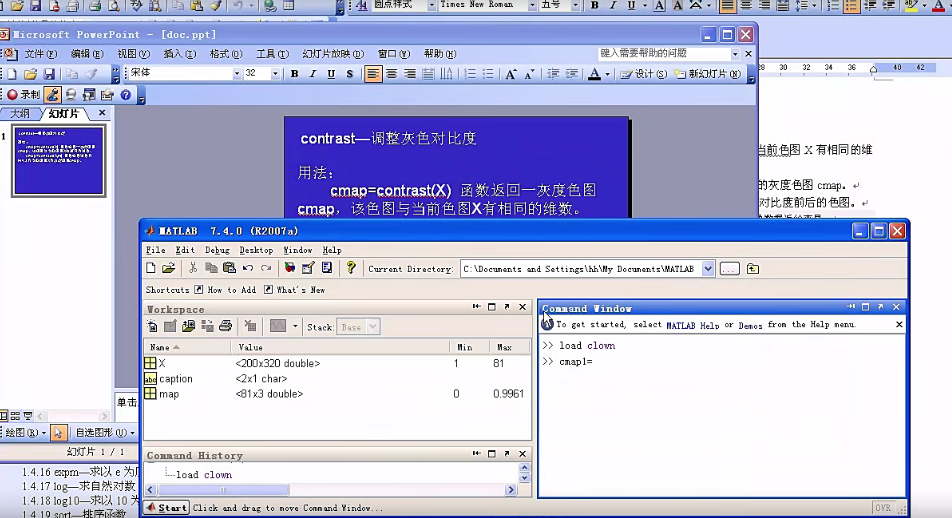Open MATLAB File menu
The height and width of the screenshot is (518, 952).
155,250
